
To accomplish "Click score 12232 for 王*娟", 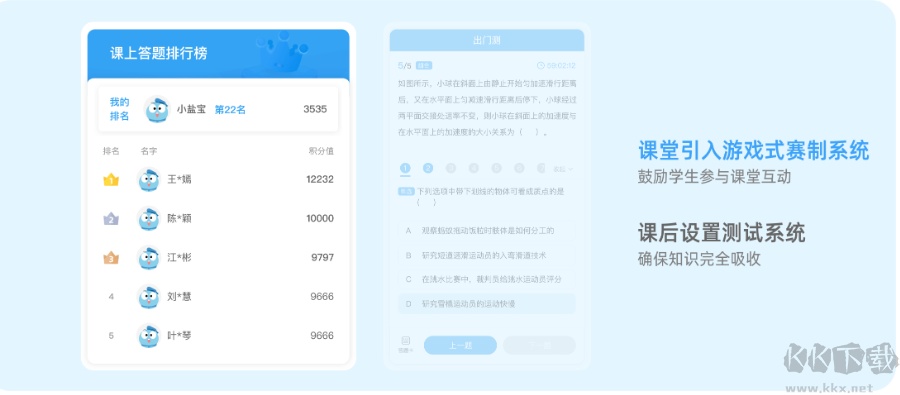I will pyautogui.click(x=320, y=180).
